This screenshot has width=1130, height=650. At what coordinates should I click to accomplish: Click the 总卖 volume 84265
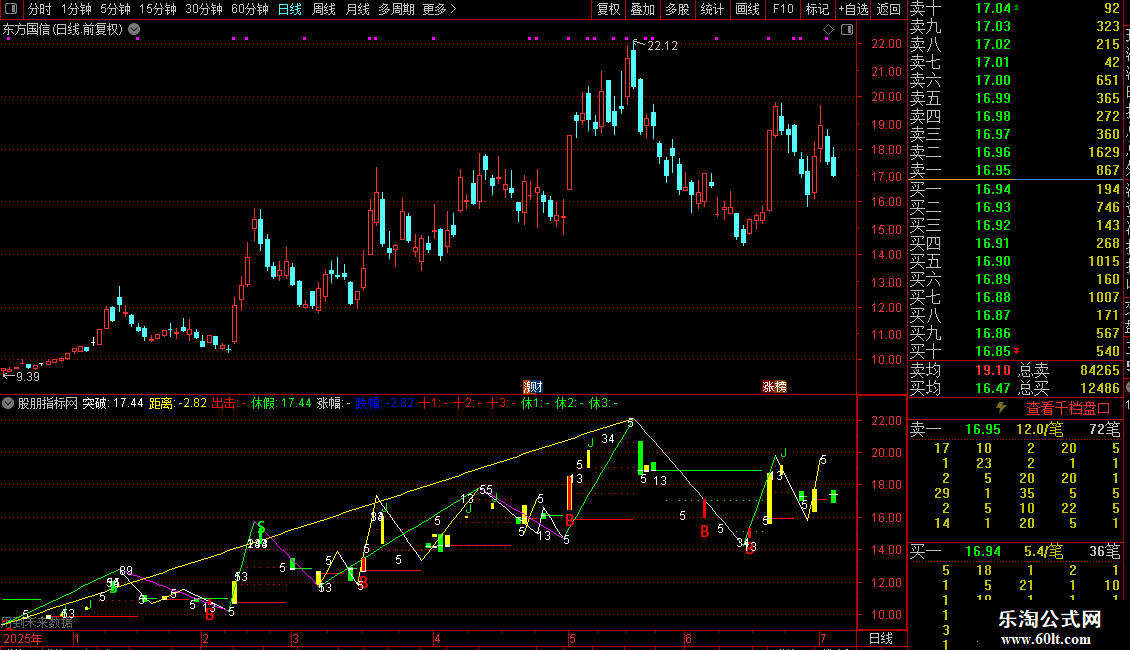1100,370
